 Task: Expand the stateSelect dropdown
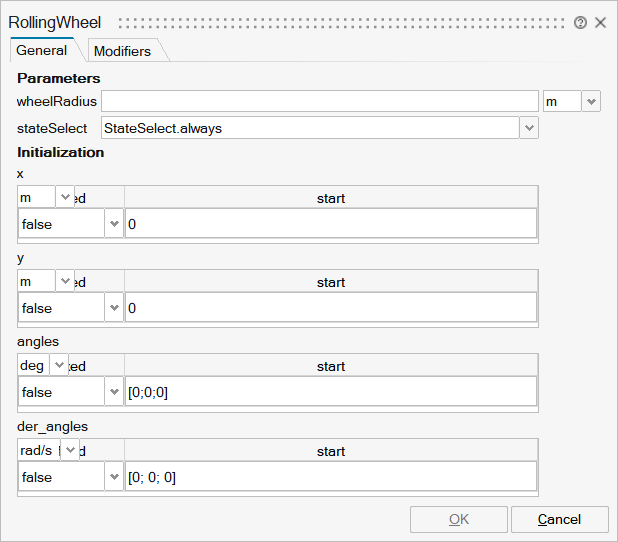click(529, 128)
